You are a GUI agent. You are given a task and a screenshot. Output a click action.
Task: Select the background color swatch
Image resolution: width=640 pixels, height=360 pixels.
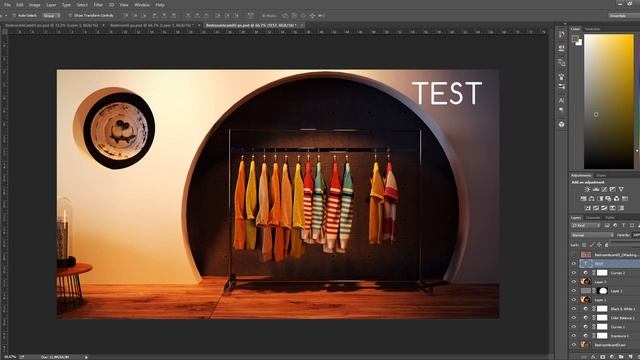[x=579, y=42]
